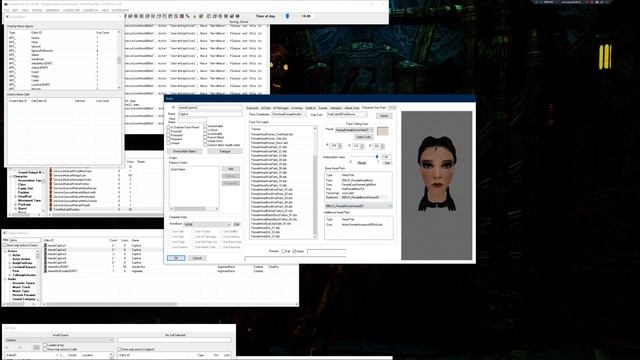Click the Import button
The image size is (640, 360).
tap(384, 116)
